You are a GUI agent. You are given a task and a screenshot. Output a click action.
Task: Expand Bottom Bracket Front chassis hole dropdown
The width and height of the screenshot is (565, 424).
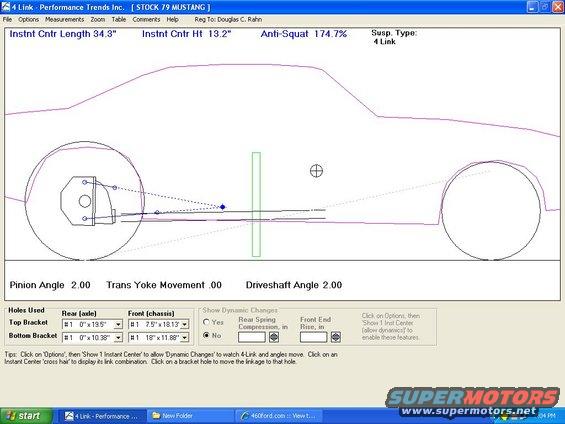(184, 338)
